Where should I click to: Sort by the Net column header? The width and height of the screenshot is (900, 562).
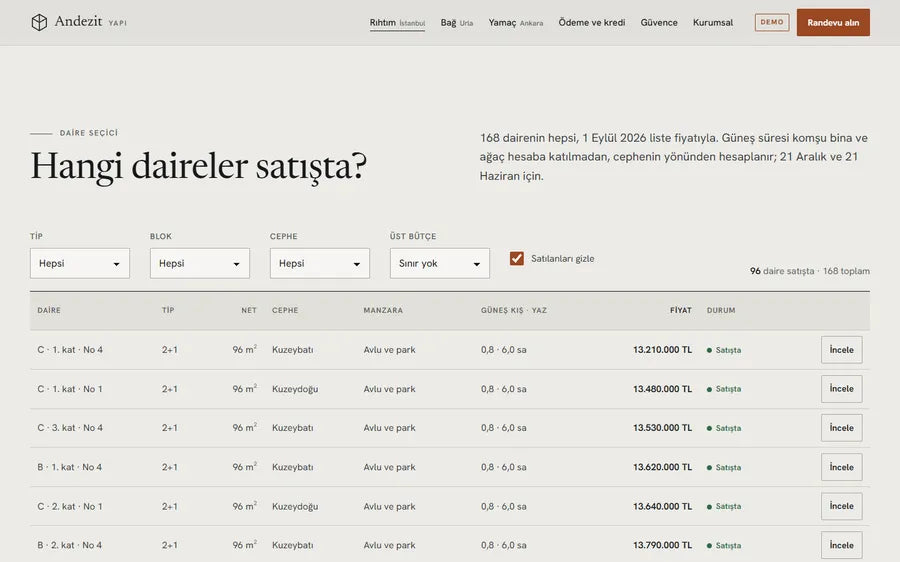click(249, 310)
